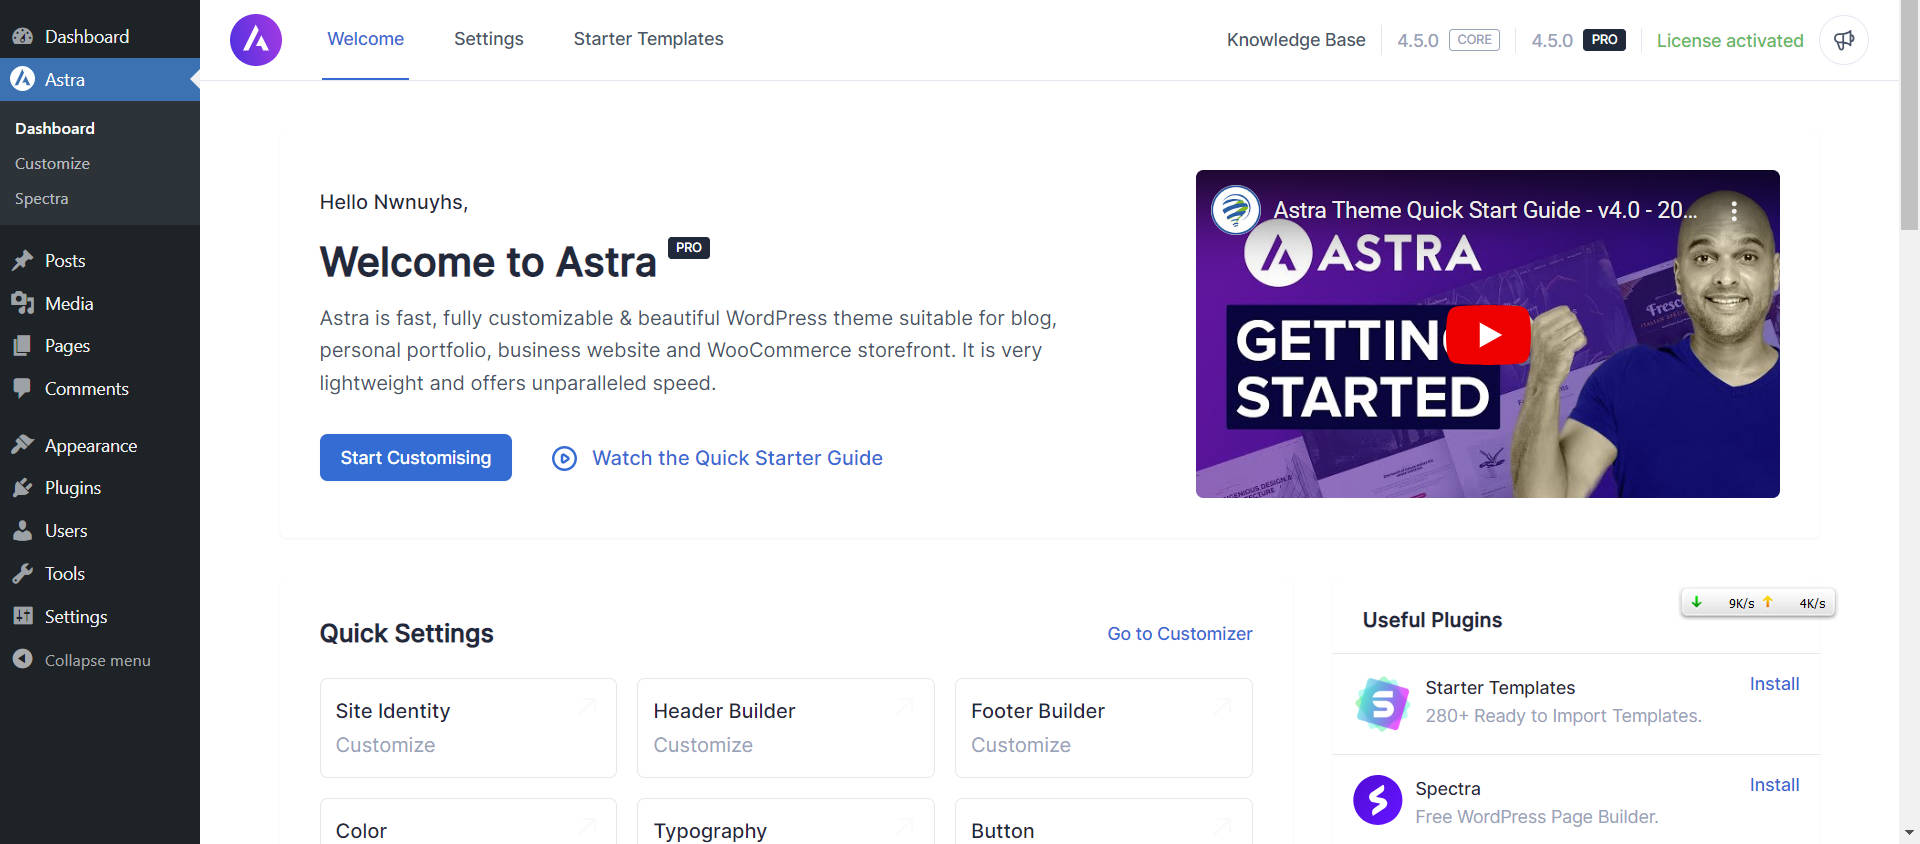
Task: Open the What's New megaphone icon
Action: (1843, 40)
